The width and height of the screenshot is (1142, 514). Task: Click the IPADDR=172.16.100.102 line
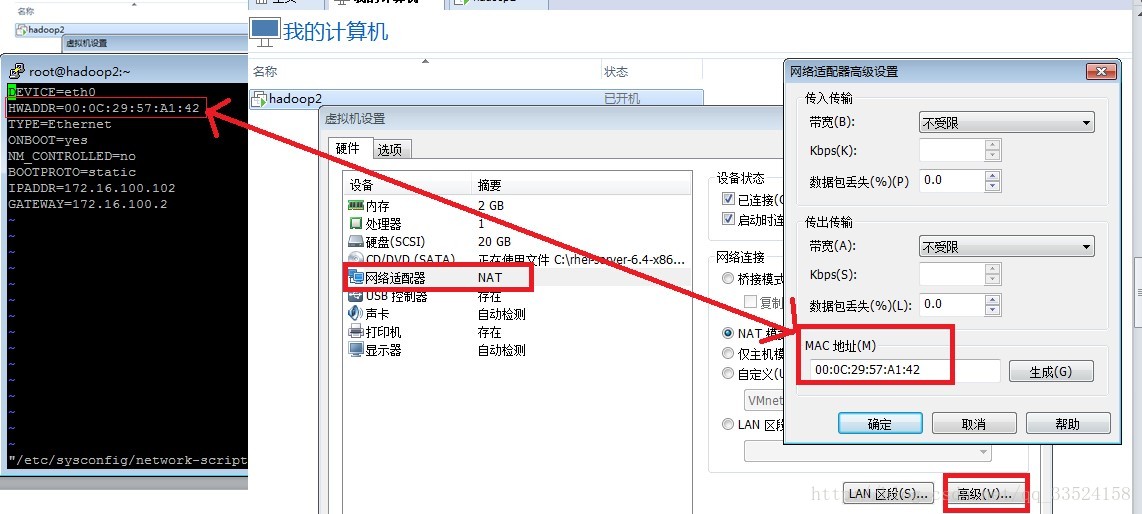coord(91,188)
